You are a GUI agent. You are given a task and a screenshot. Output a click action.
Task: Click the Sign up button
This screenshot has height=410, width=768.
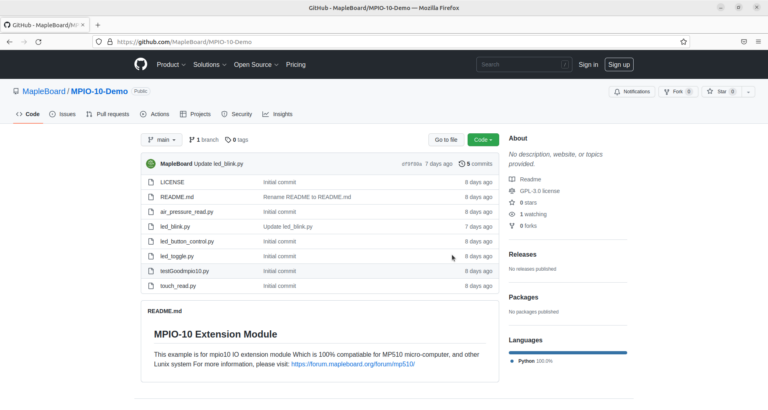(x=619, y=64)
